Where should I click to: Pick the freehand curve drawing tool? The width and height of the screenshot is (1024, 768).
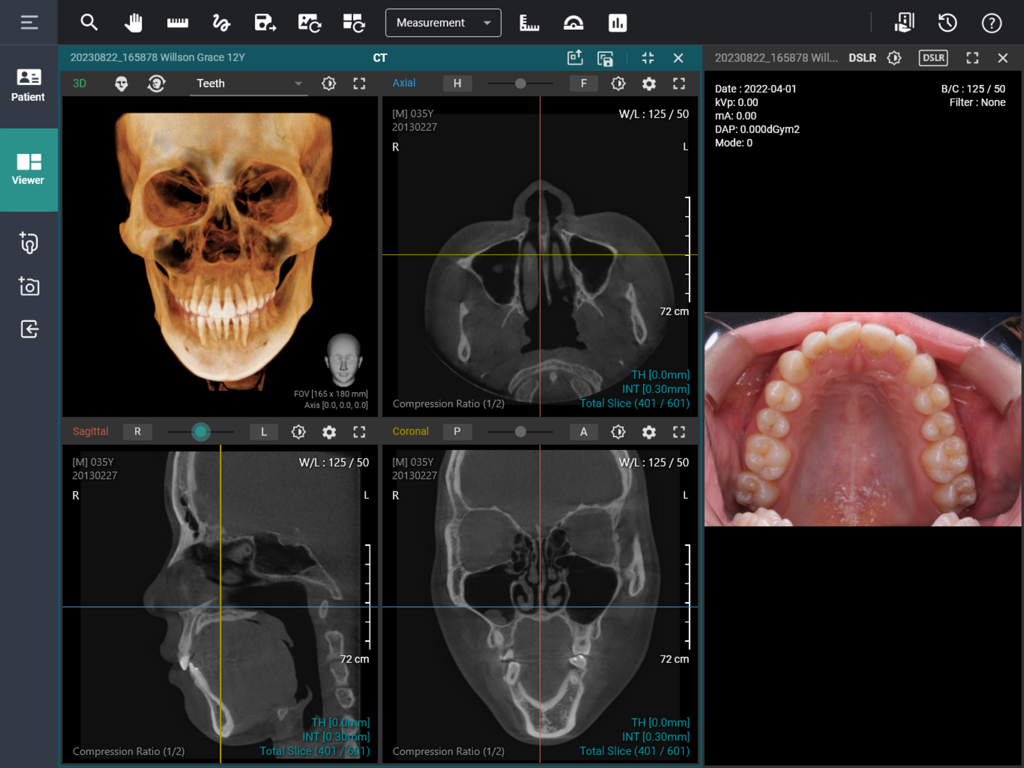coord(221,22)
